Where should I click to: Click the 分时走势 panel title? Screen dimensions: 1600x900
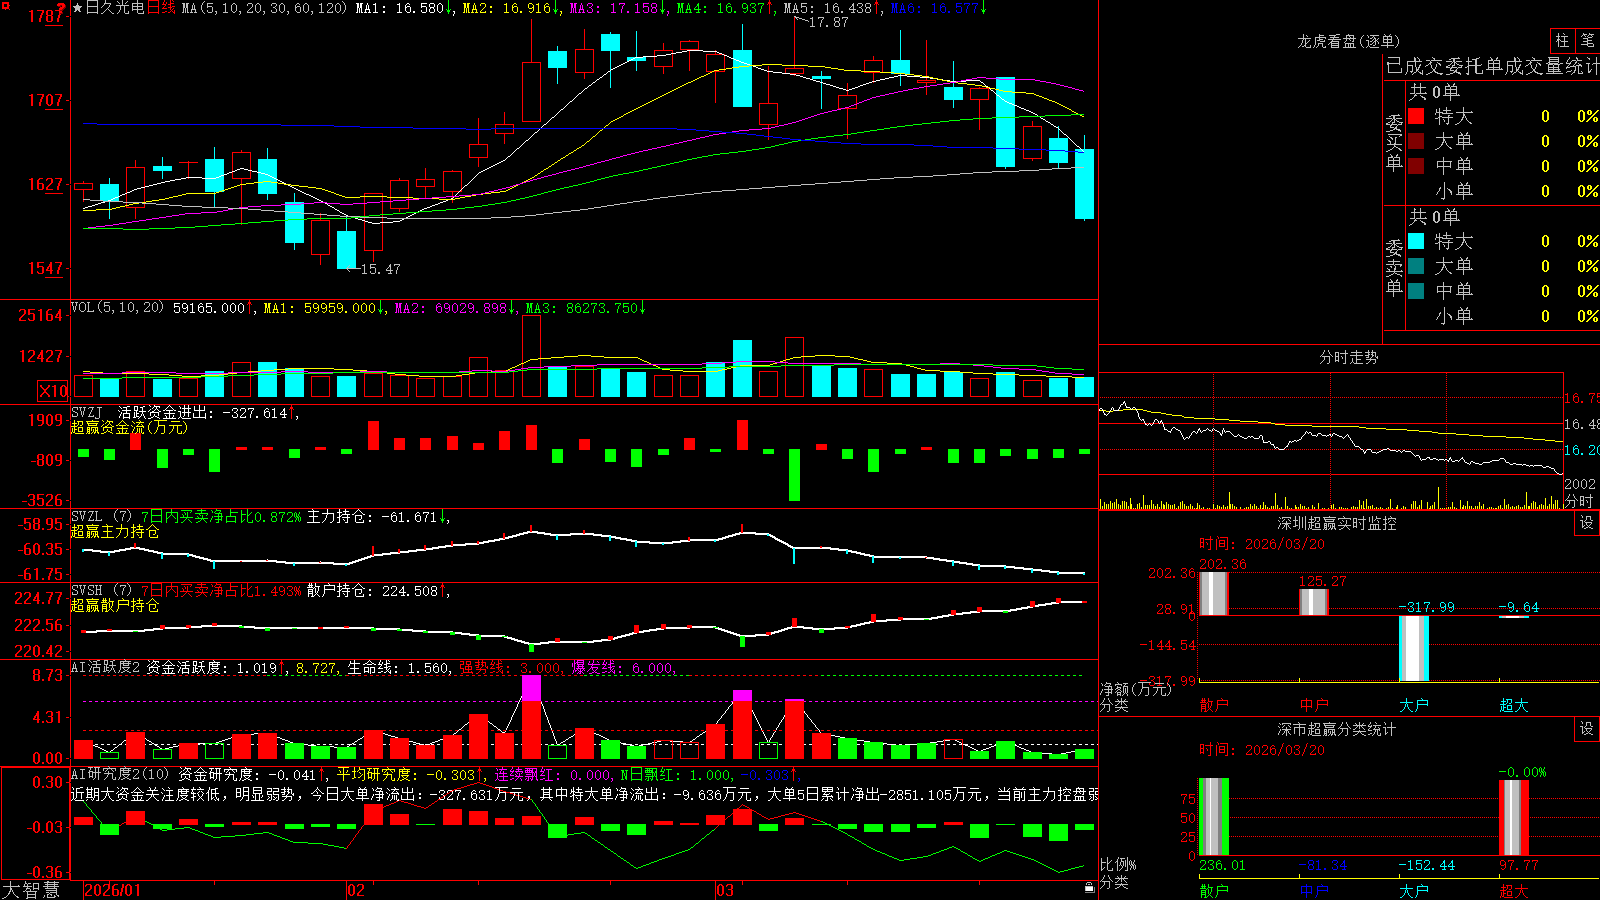1349,357
